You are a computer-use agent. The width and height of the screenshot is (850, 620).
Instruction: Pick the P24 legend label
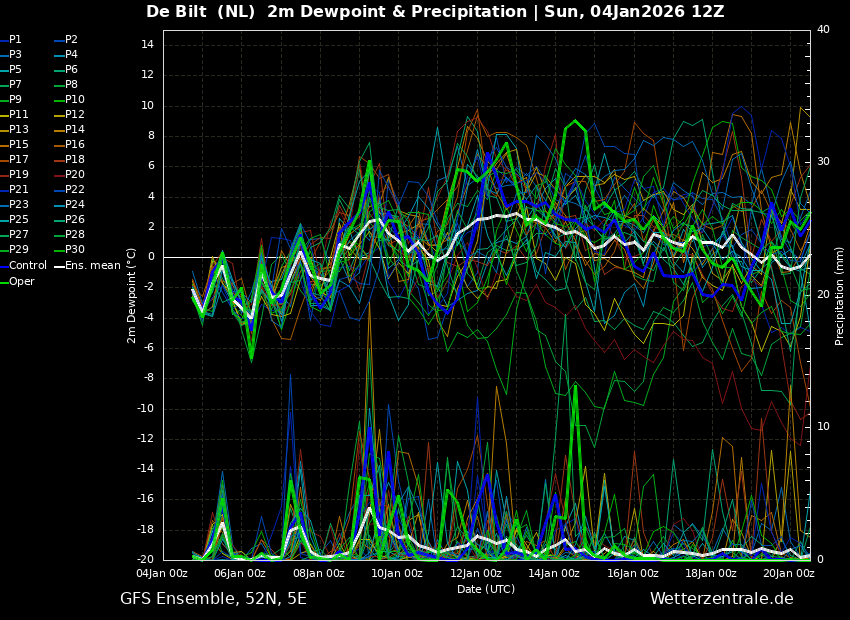point(75,204)
